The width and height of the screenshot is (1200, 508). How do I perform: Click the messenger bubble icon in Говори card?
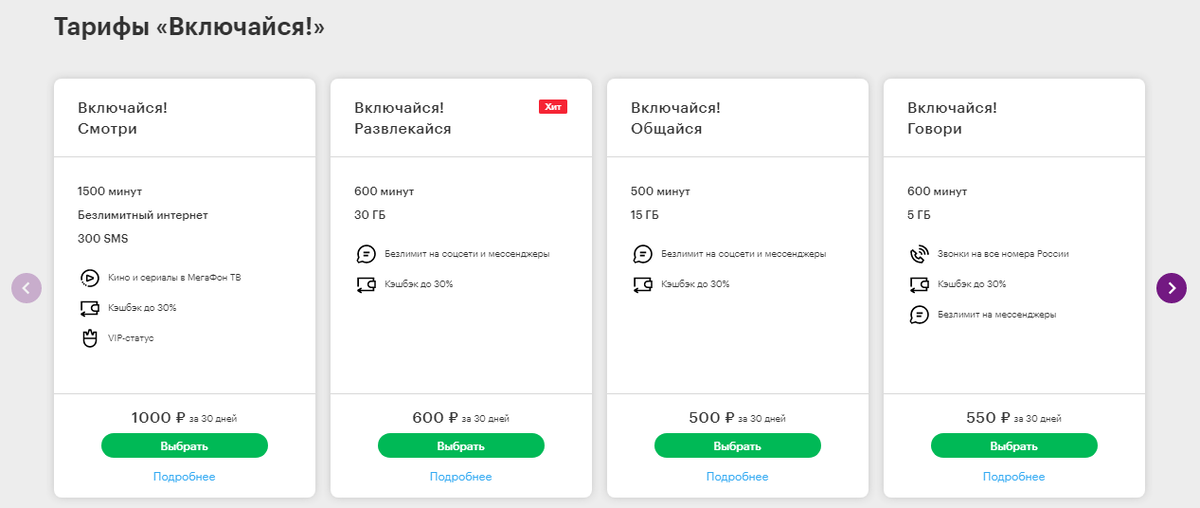click(919, 314)
